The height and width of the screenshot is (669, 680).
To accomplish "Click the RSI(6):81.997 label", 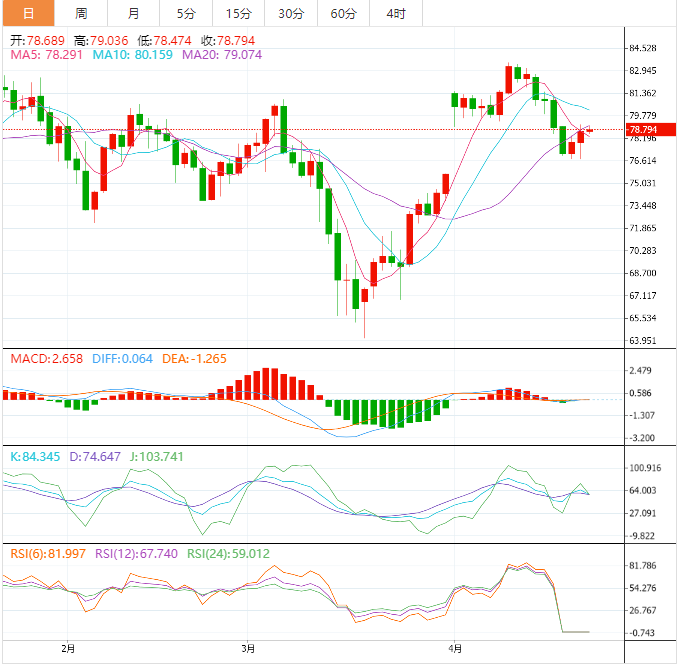I will [x=48, y=554].
